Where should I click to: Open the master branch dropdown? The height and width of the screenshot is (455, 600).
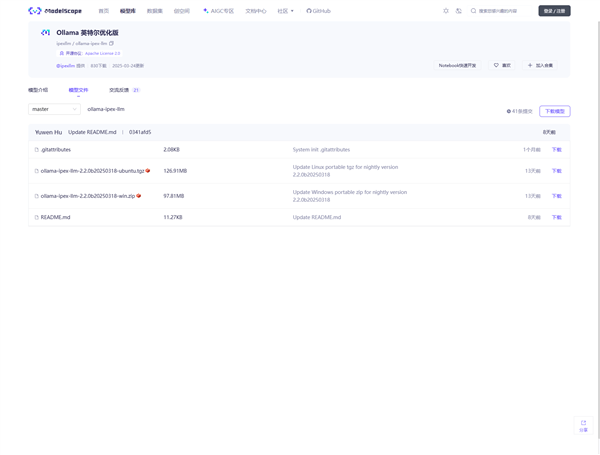(54, 109)
